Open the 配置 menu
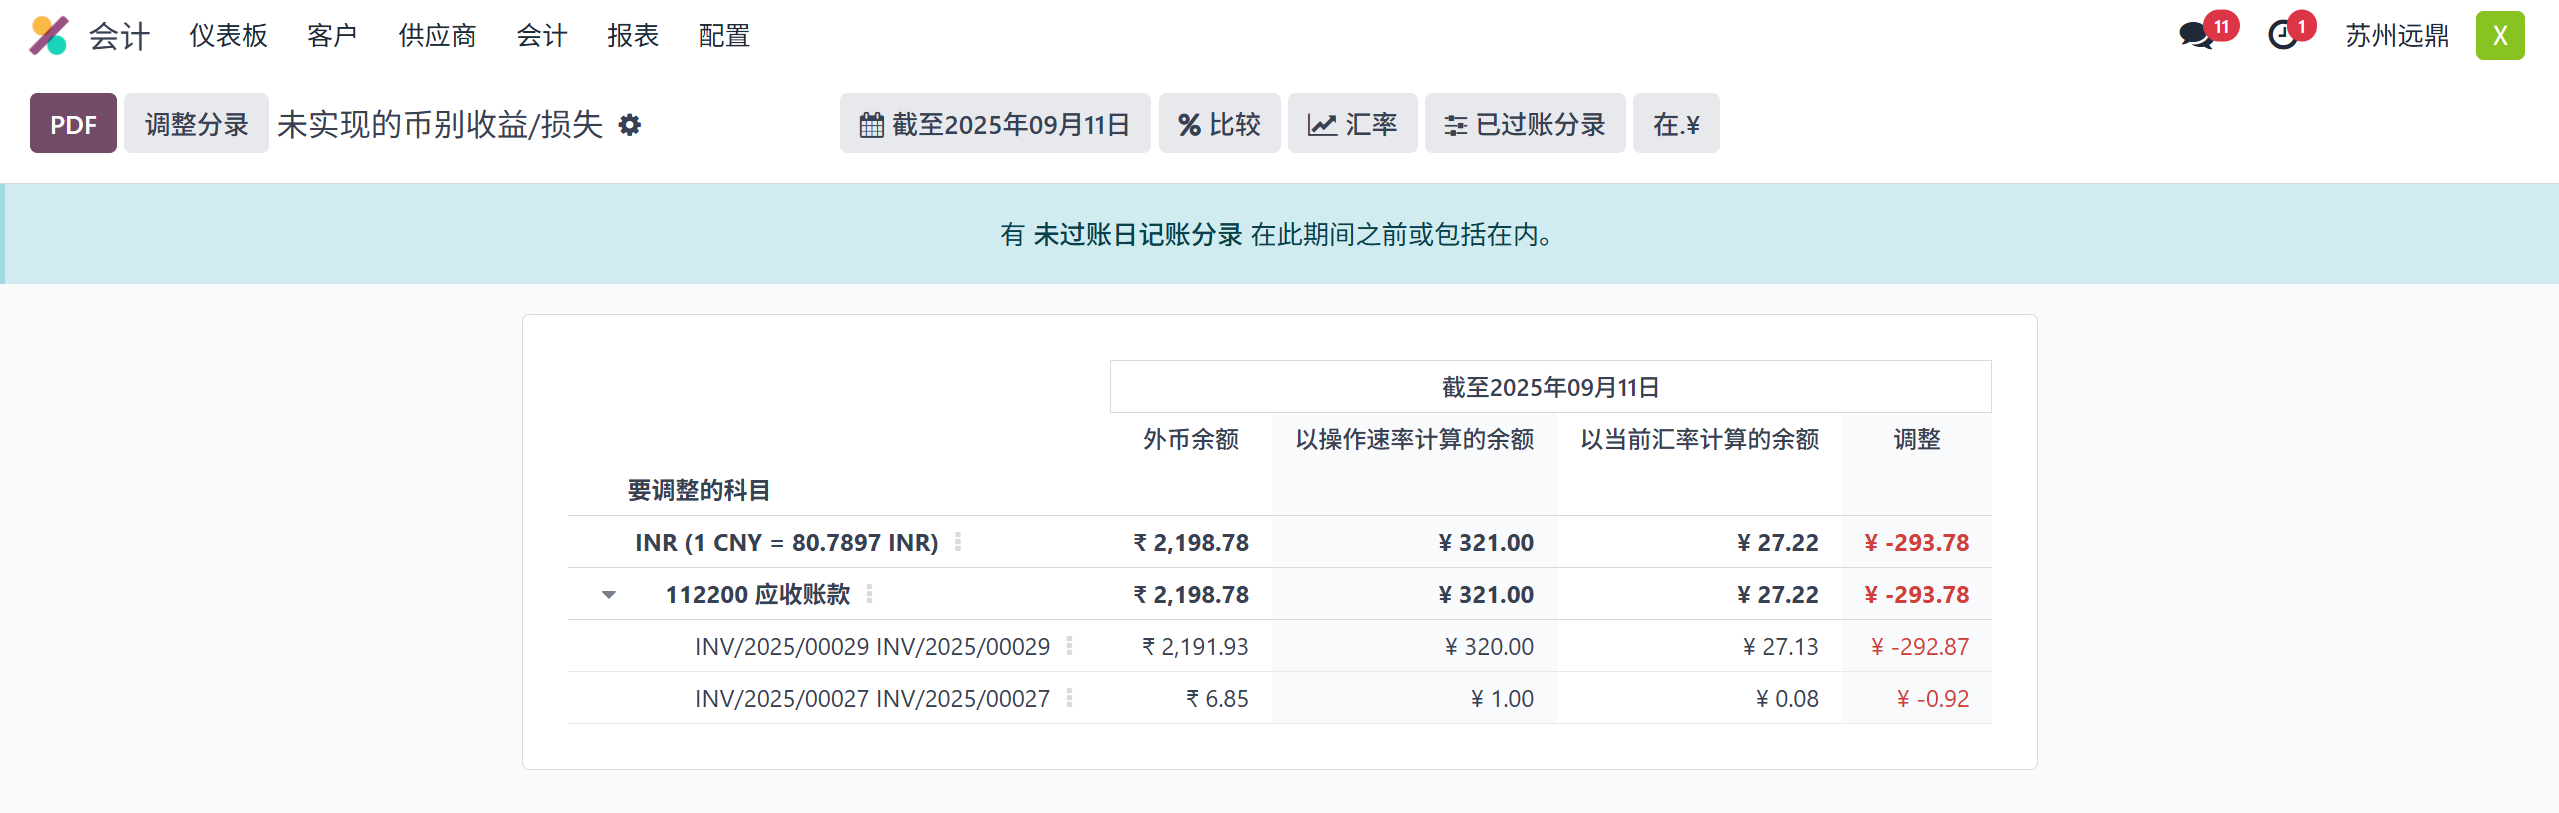Screen dimensions: 2559x813 [724, 36]
